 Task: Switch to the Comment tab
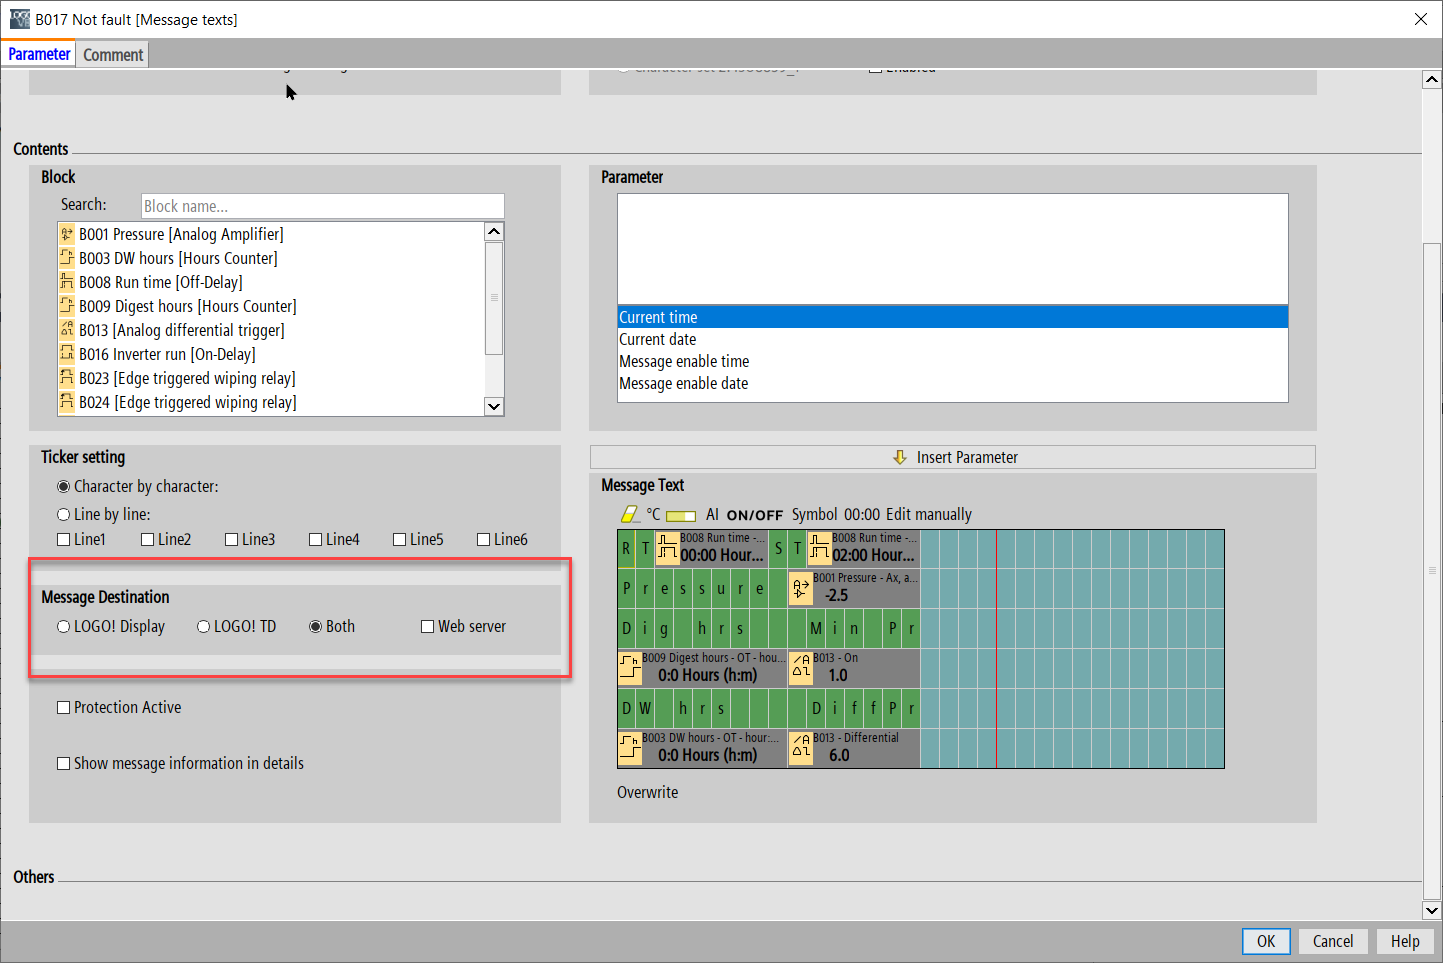point(113,55)
